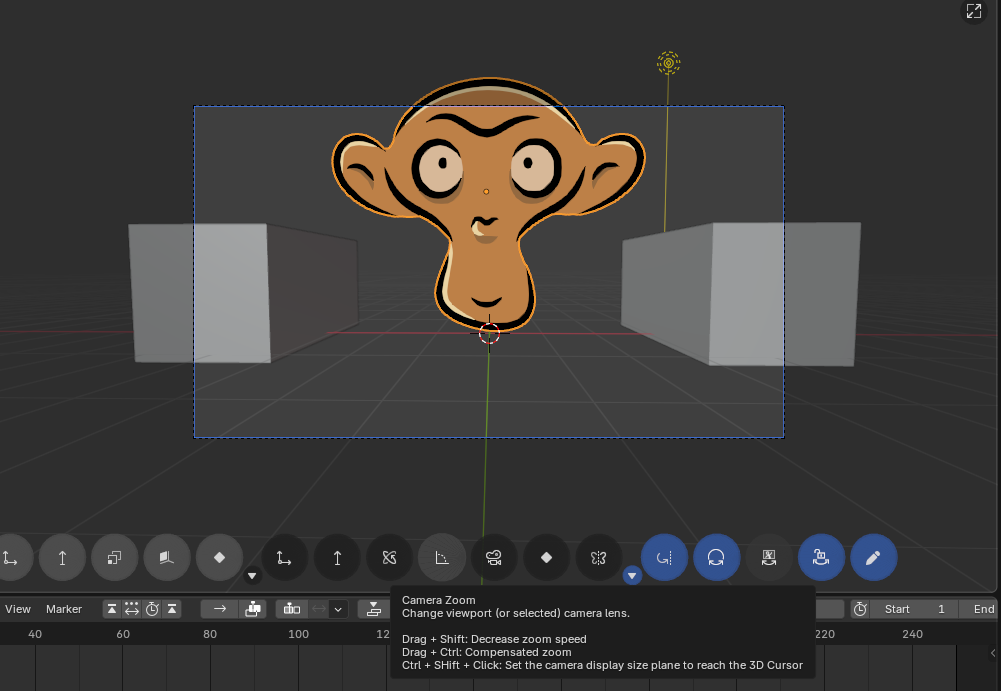1001x691 pixels.
Task: Click the lighter gray overlapping squares button
Action: click(x=115, y=558)
